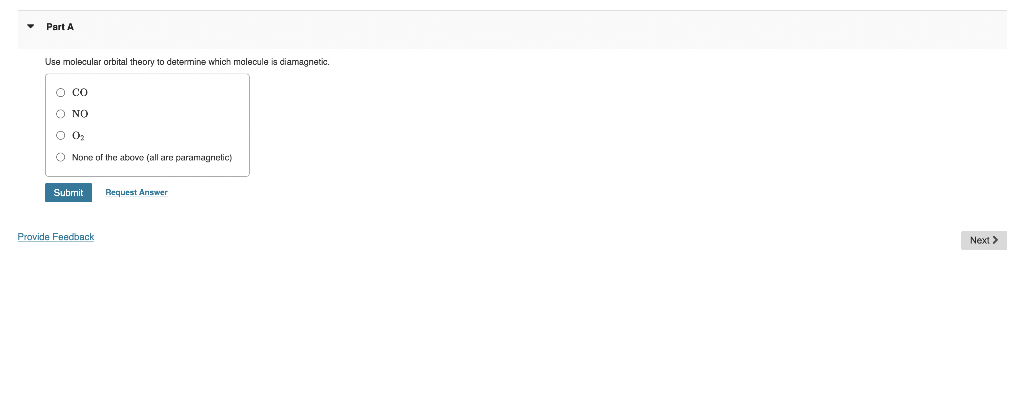Click the empty gray Part A header bar
Viewport: 1024px width, 407px height.
click(522, 29)
